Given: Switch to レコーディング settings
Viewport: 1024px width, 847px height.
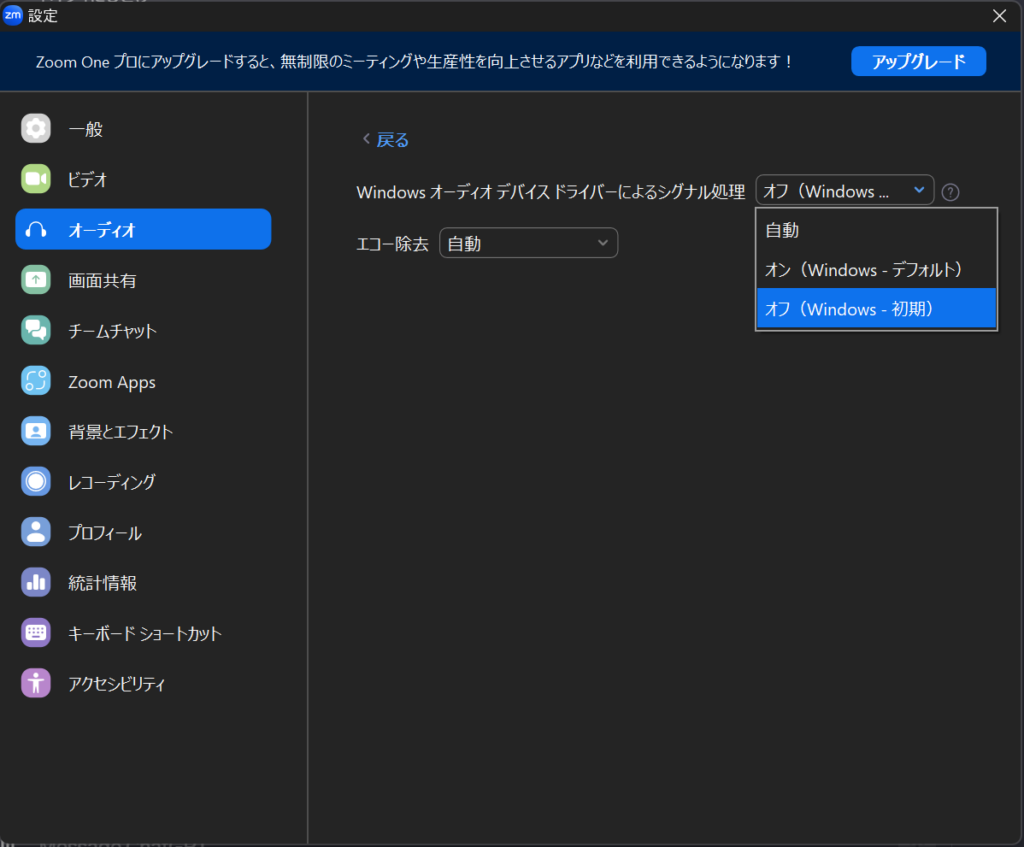Looking at the screenshot, I should point(143,482).
